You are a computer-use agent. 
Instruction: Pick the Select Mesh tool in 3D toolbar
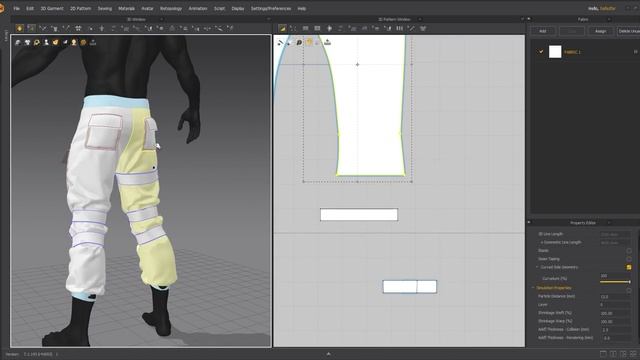point(43,28)
